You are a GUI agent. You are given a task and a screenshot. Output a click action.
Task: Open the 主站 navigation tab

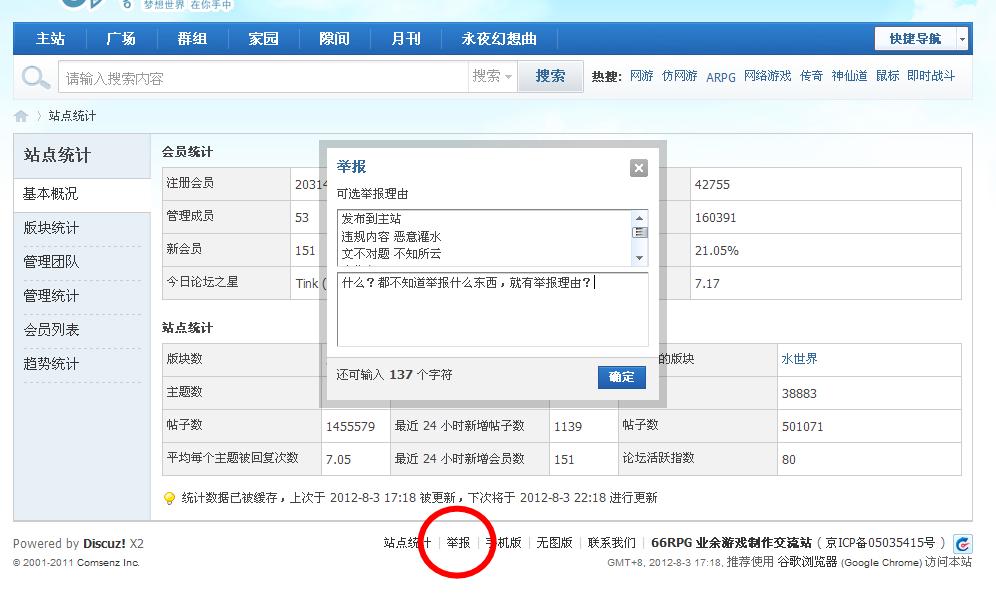[x=50, y=39]
